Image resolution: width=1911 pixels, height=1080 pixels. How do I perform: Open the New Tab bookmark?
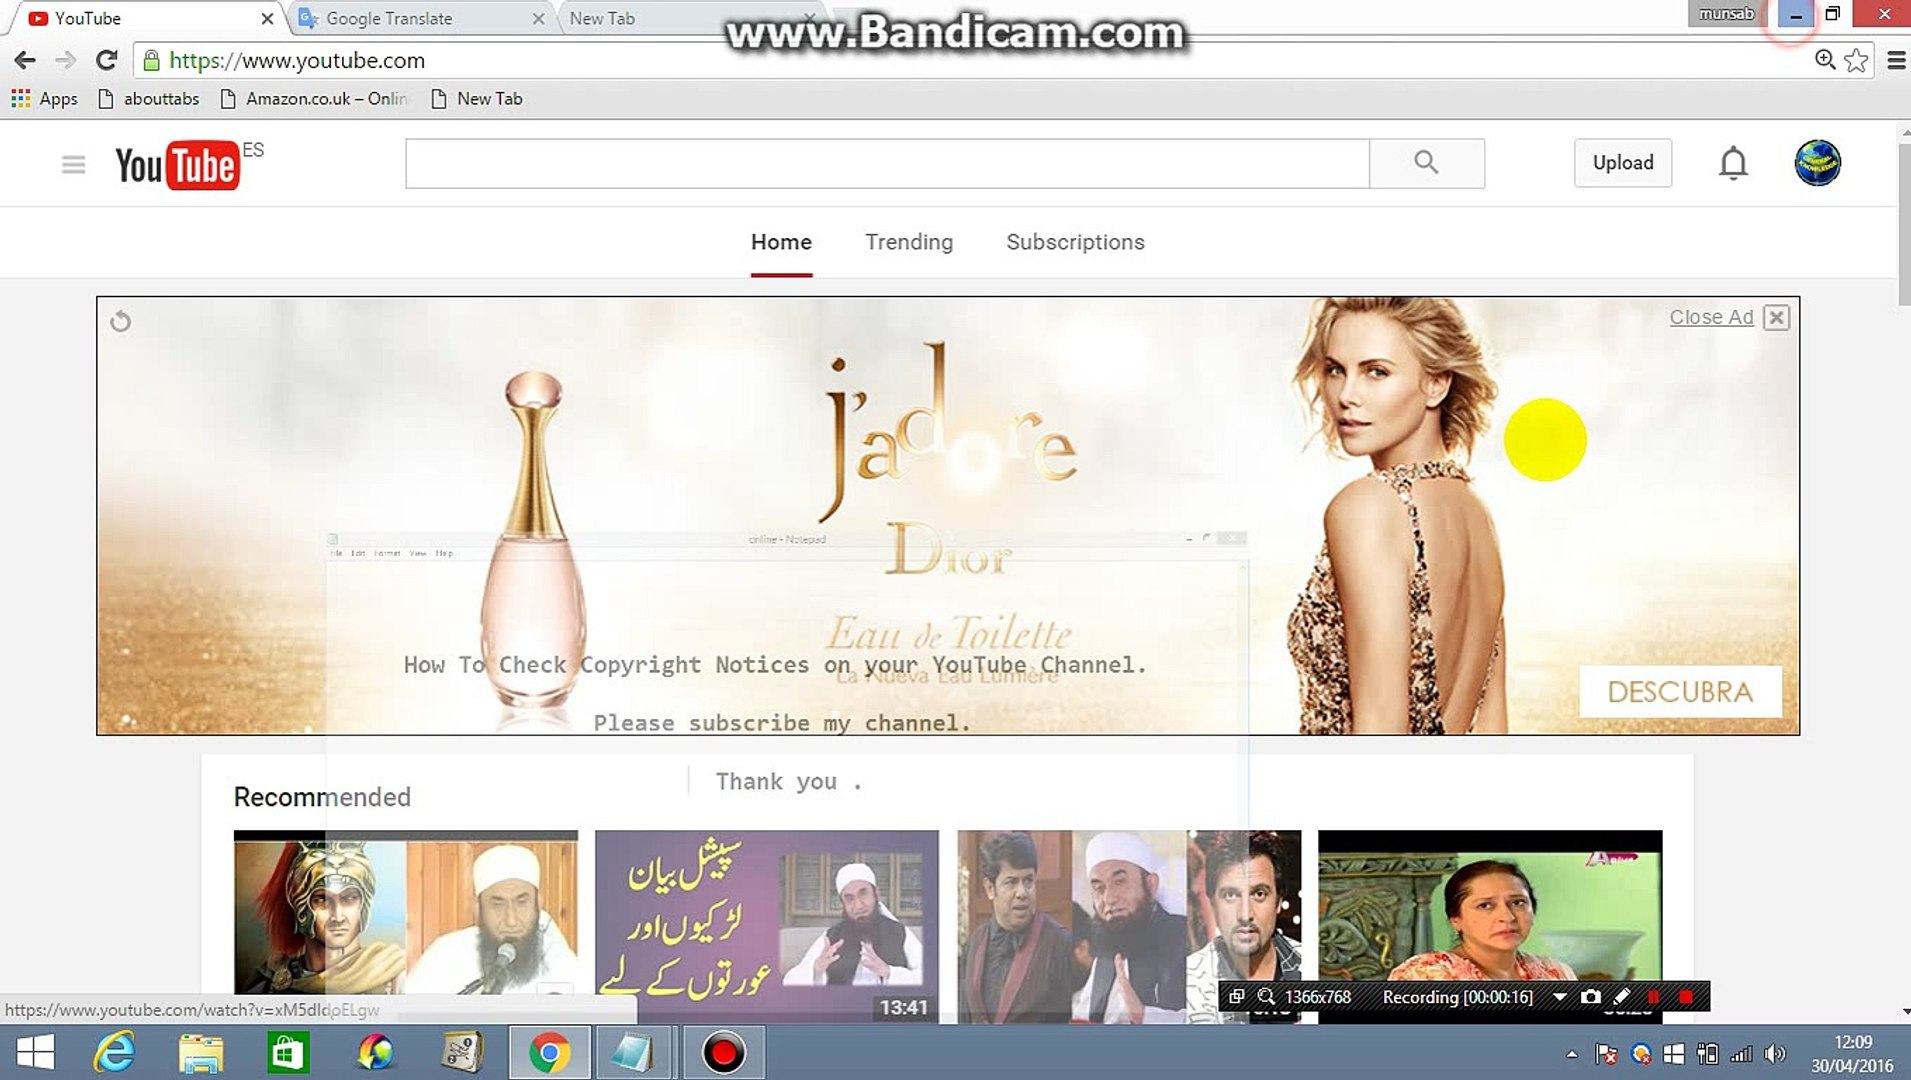(476, 98)
